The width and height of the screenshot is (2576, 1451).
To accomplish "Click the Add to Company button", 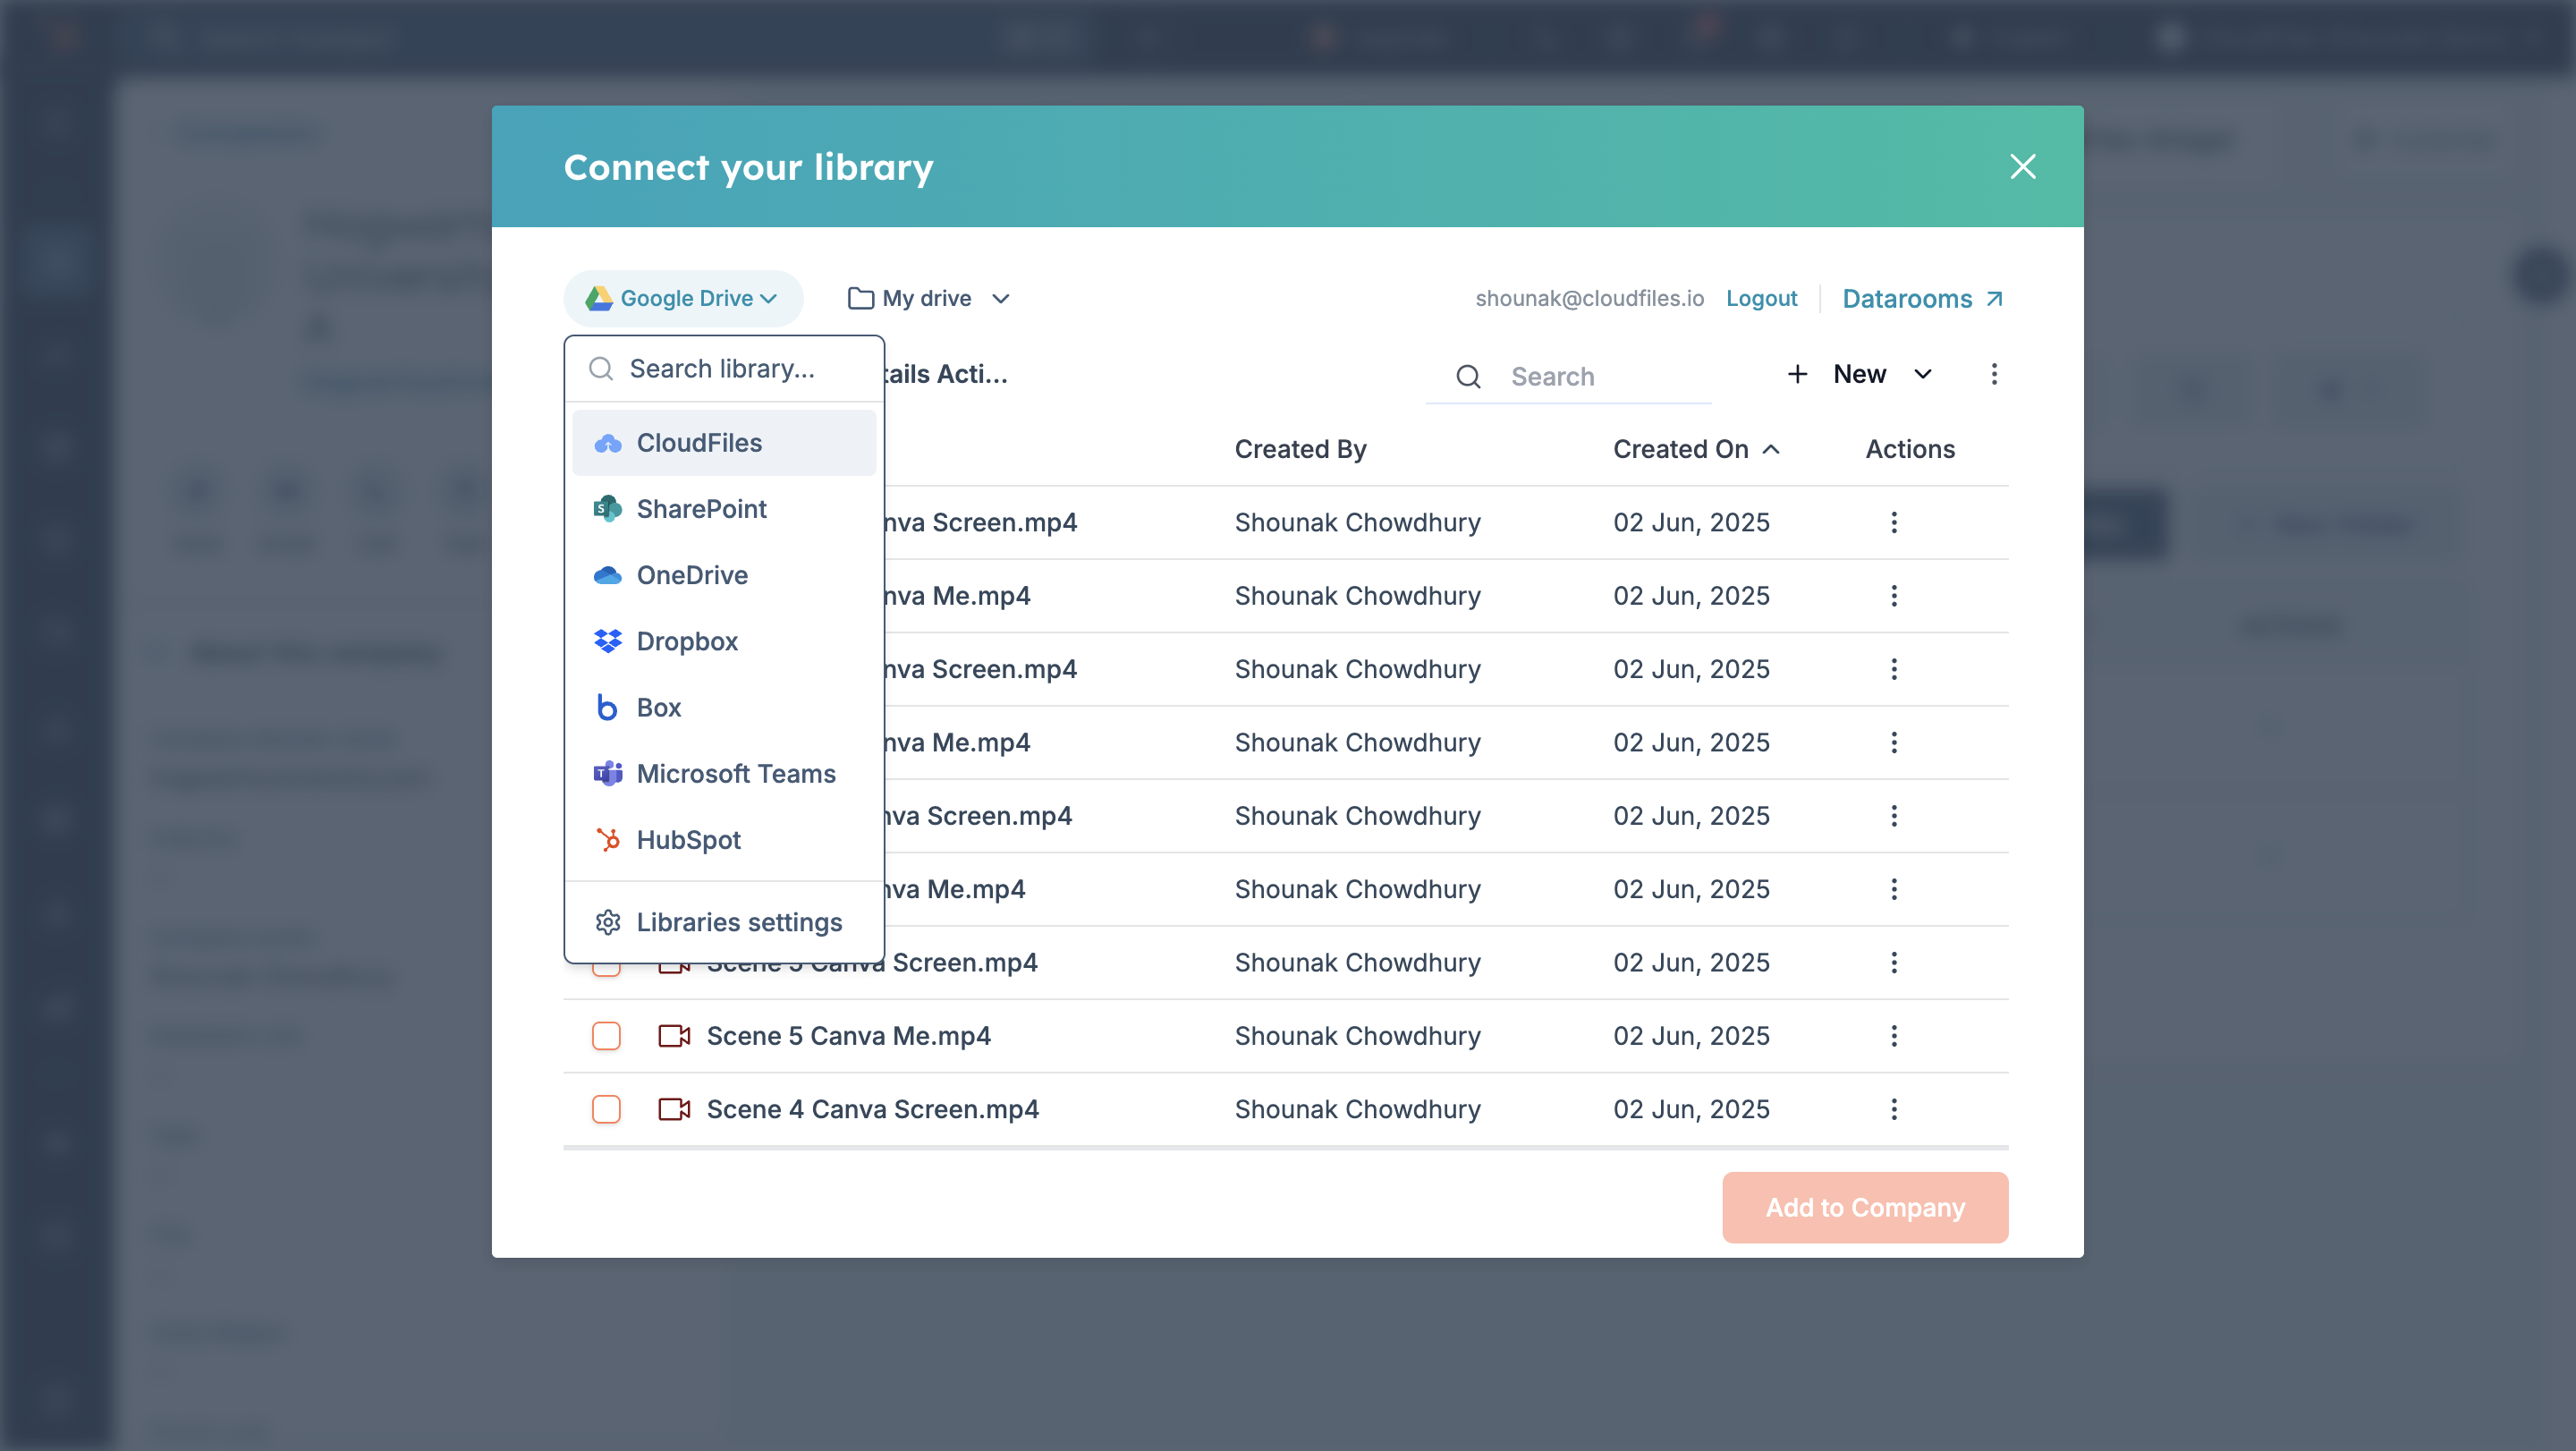I will pos(1865,1207).
